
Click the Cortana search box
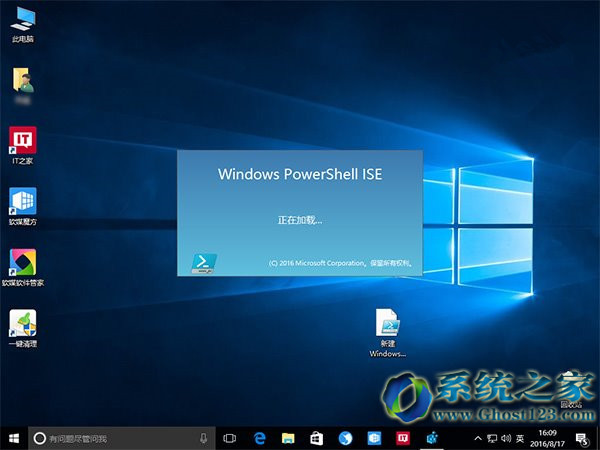(122, 438)
